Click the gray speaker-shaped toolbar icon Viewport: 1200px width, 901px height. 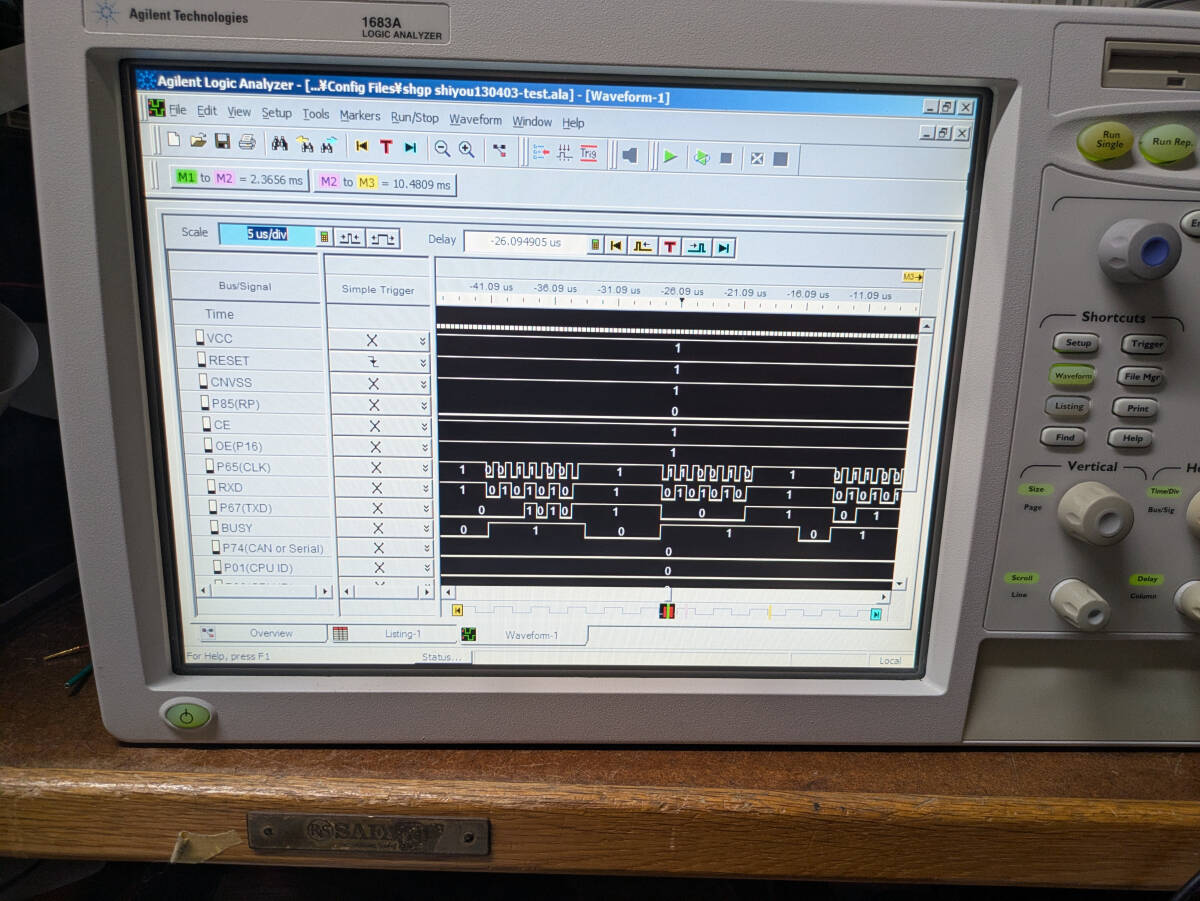click(x=630, y=155)
